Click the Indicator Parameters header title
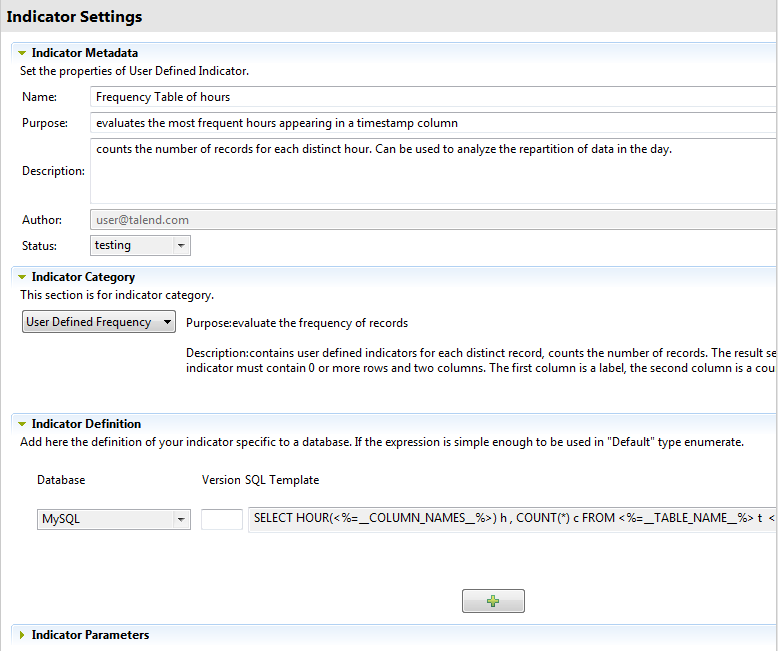The image size is (778, 651). click(x=90, y=635)
